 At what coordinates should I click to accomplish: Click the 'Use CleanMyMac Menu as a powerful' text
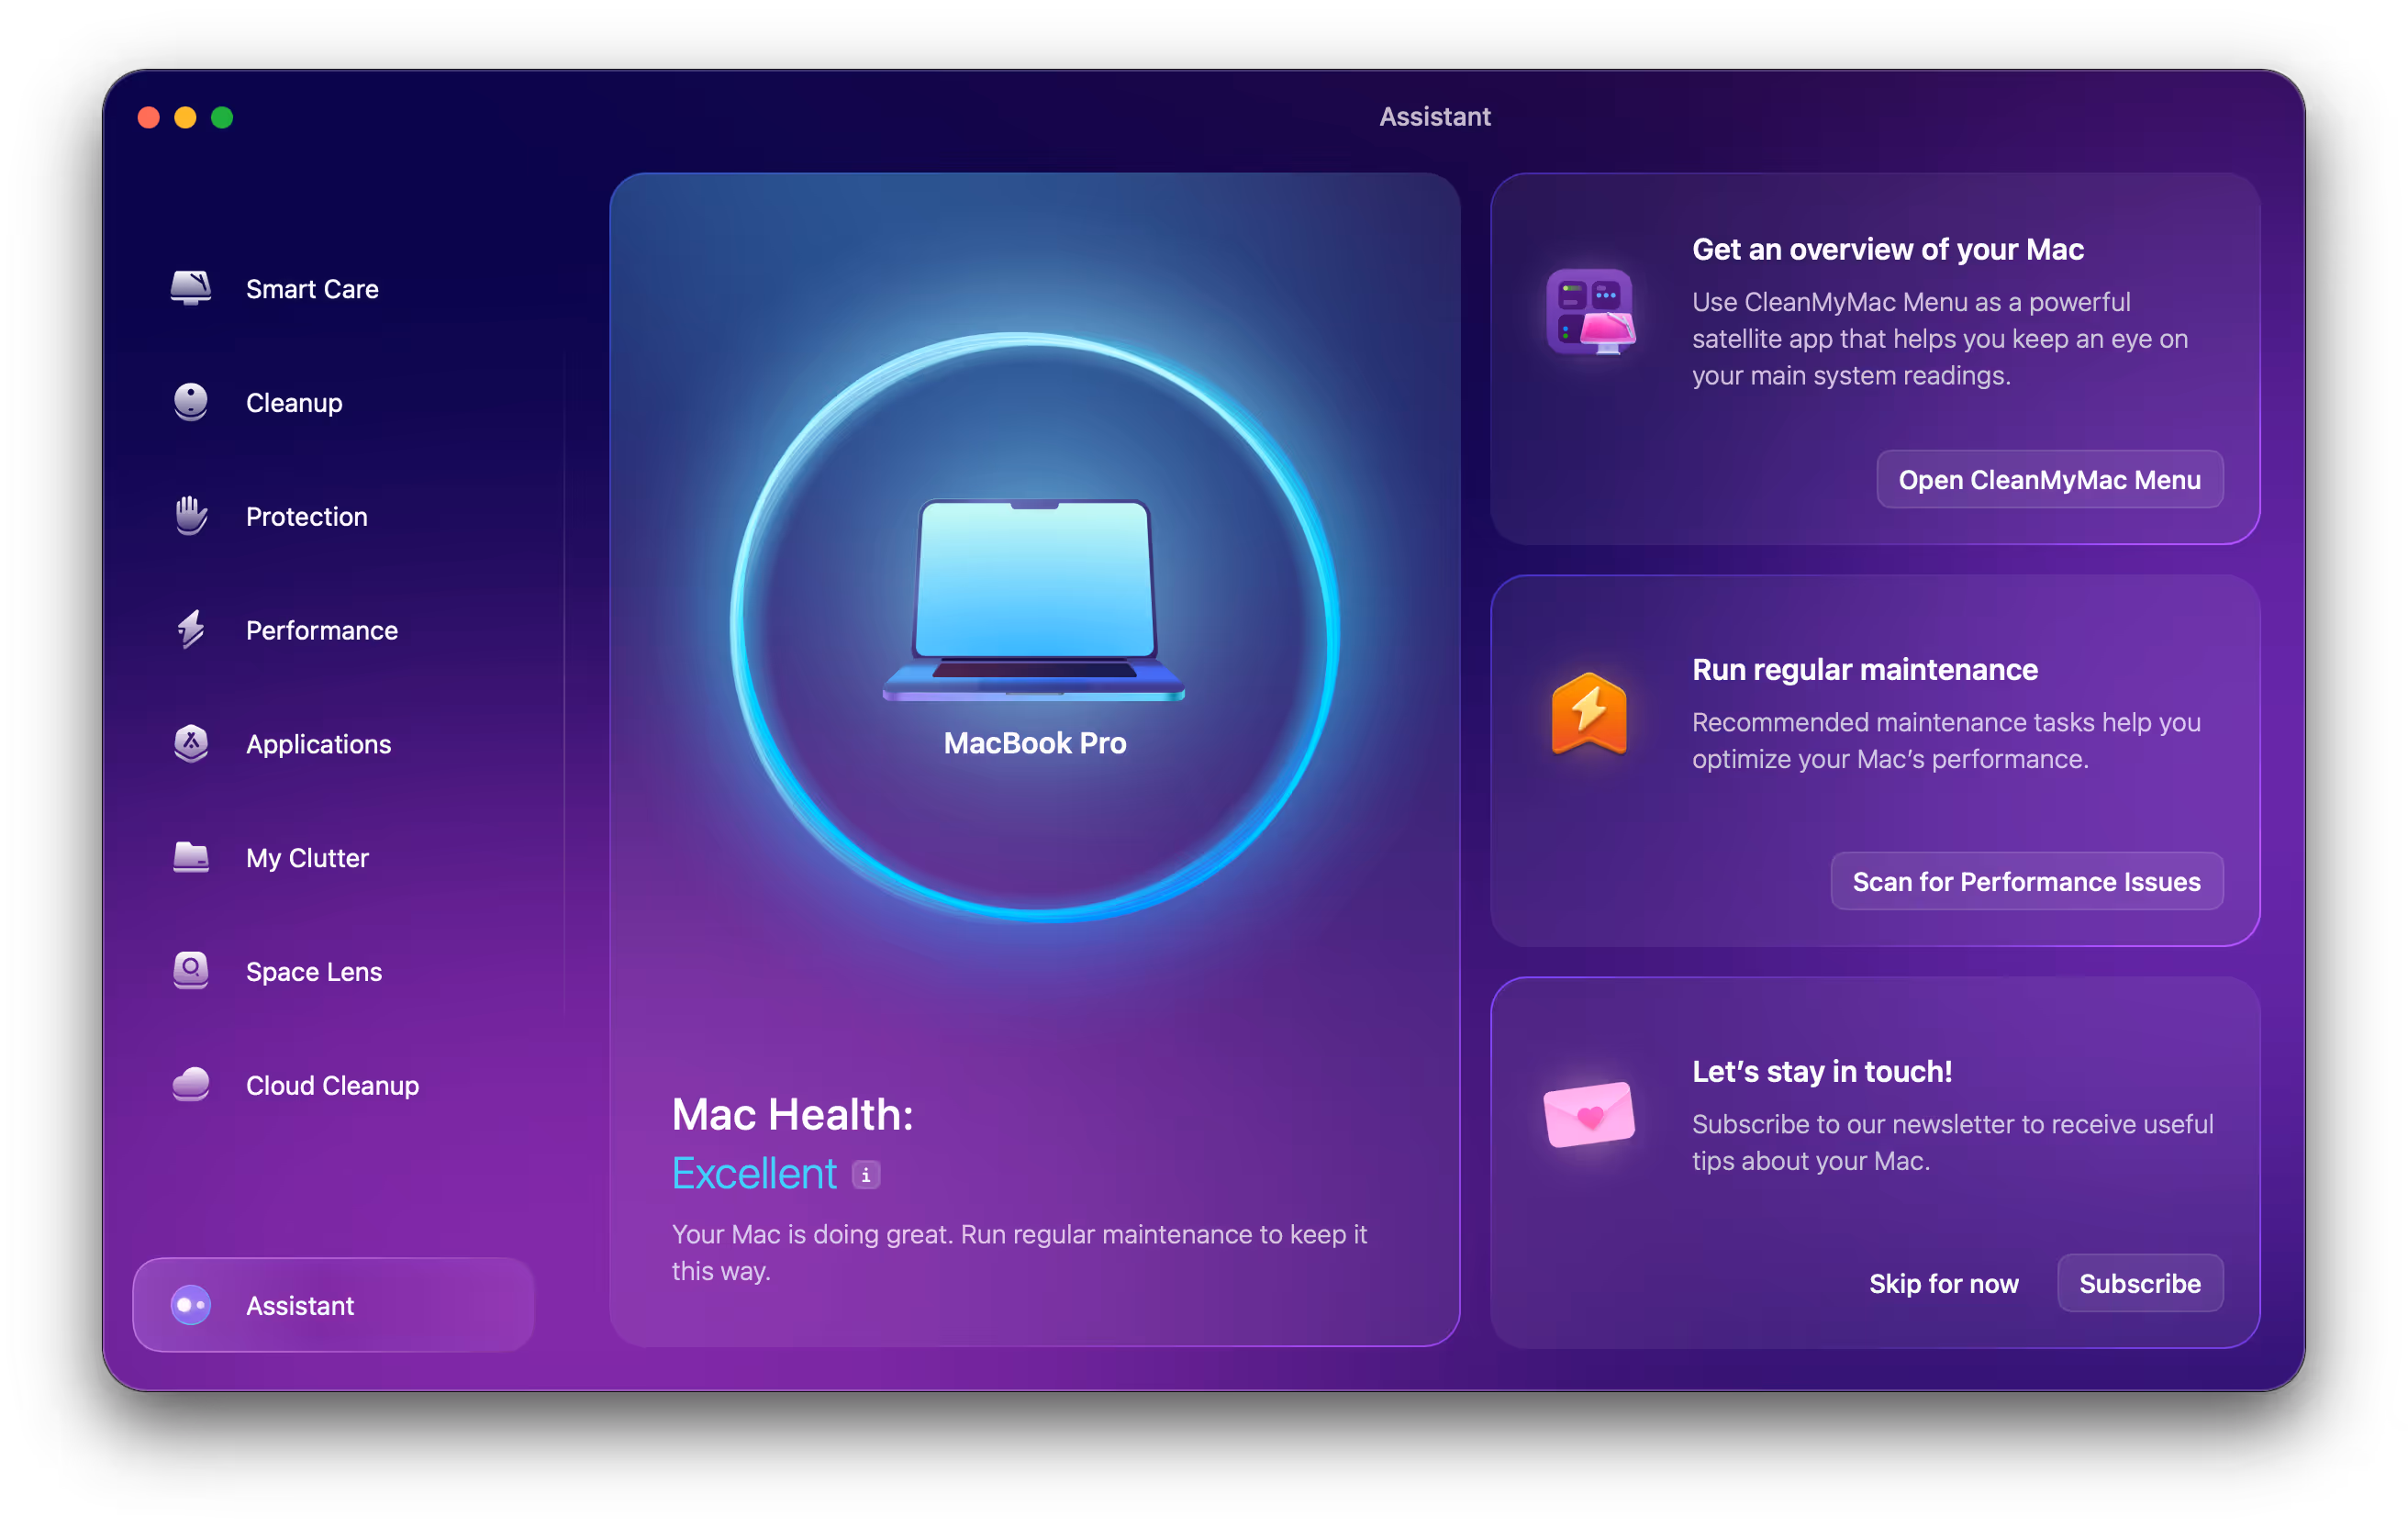point(1940,339)
